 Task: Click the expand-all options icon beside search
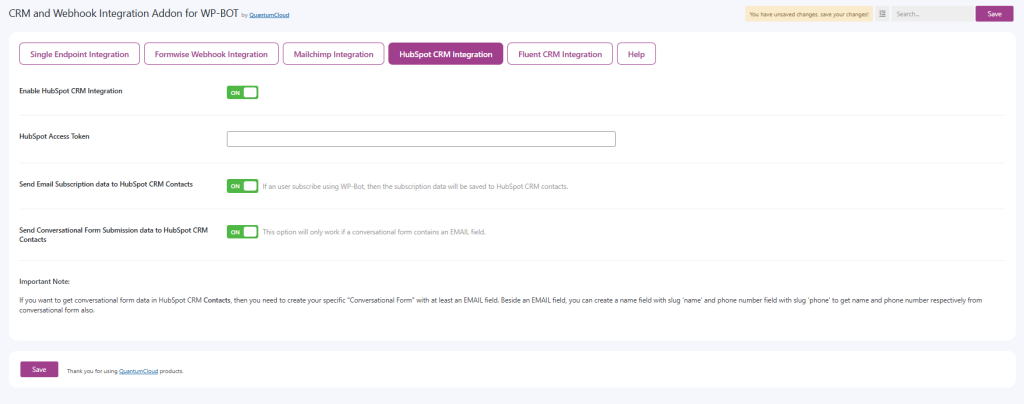pyautogui.click(x=882, y=14)
